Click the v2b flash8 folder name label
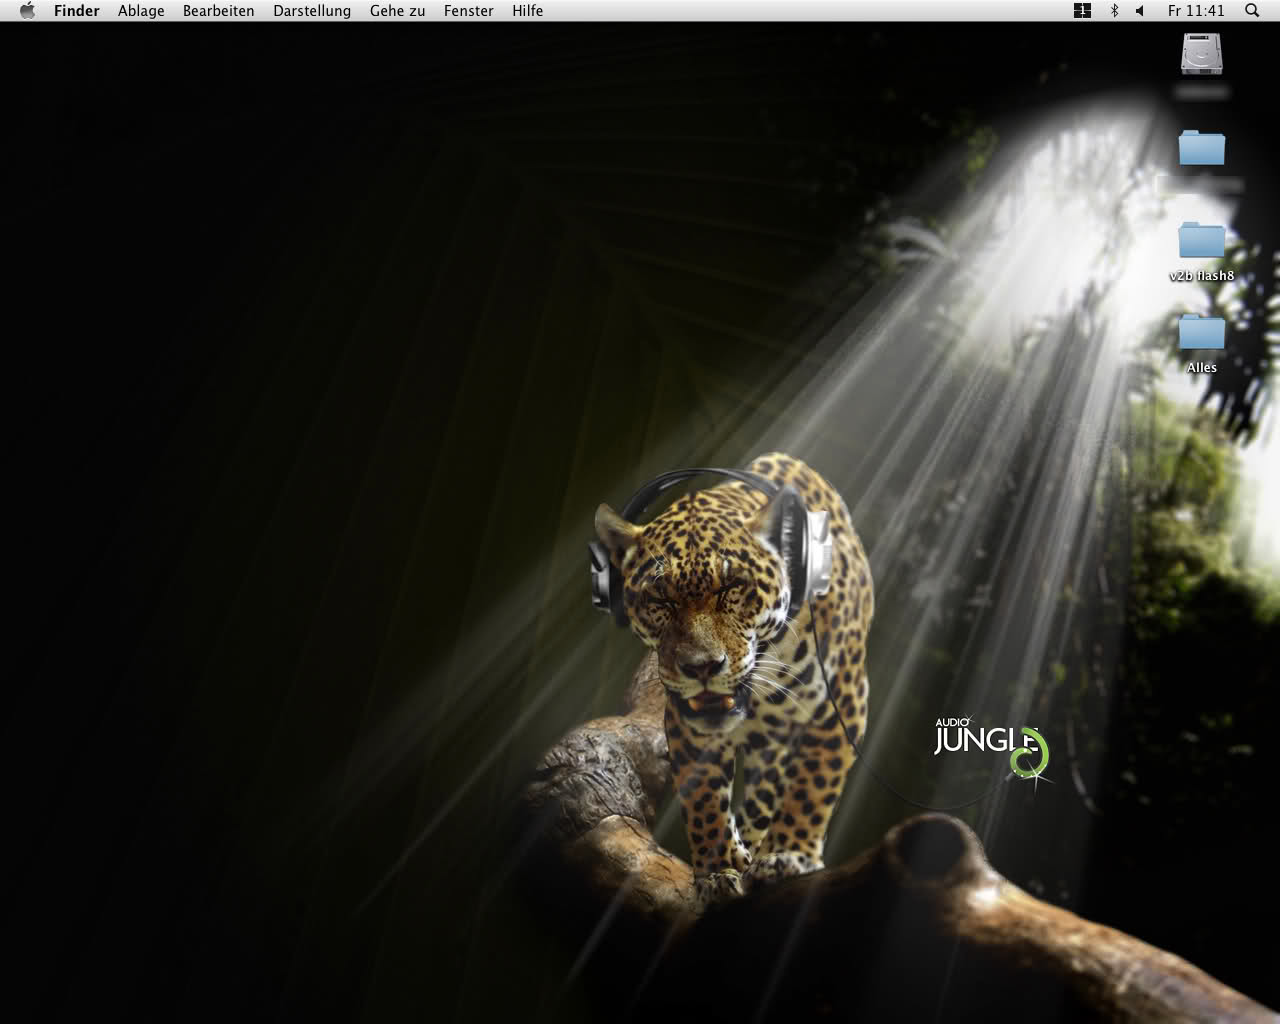Viewport: 1280px width, 1024px height. [1202, 276]
